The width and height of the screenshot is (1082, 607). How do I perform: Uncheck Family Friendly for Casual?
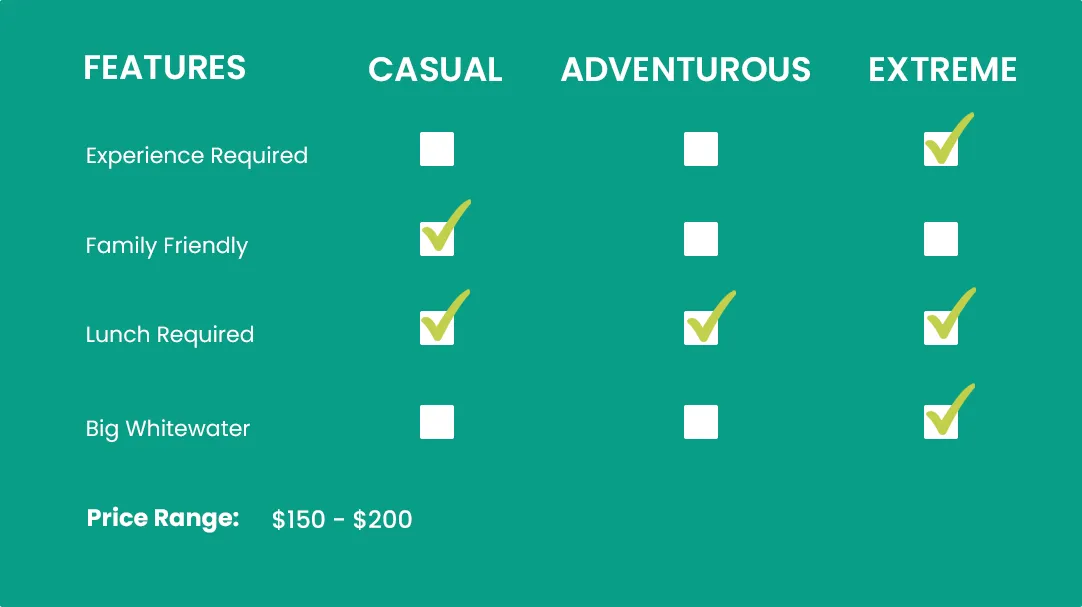[436, 239]
